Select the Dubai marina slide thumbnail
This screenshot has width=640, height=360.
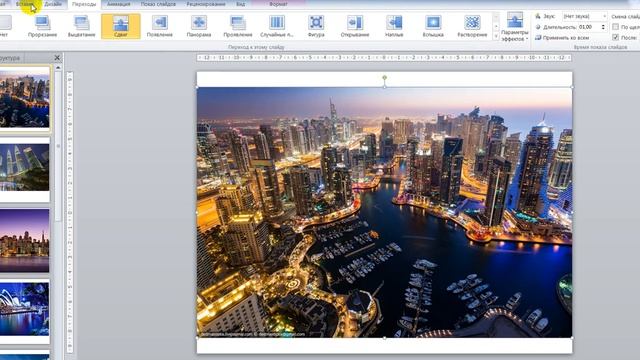(x=24, y=98)
